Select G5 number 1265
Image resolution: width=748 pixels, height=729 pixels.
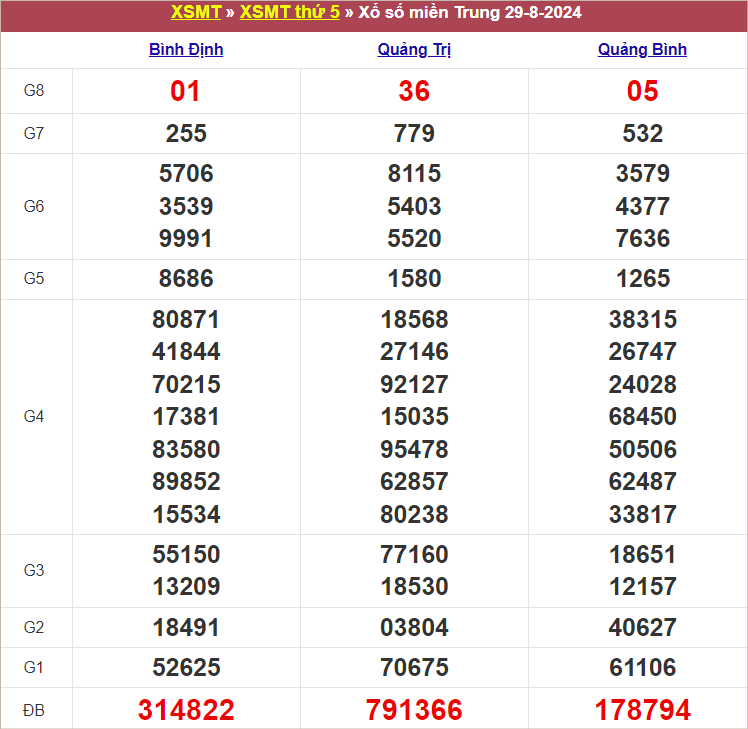pos(643,279)
